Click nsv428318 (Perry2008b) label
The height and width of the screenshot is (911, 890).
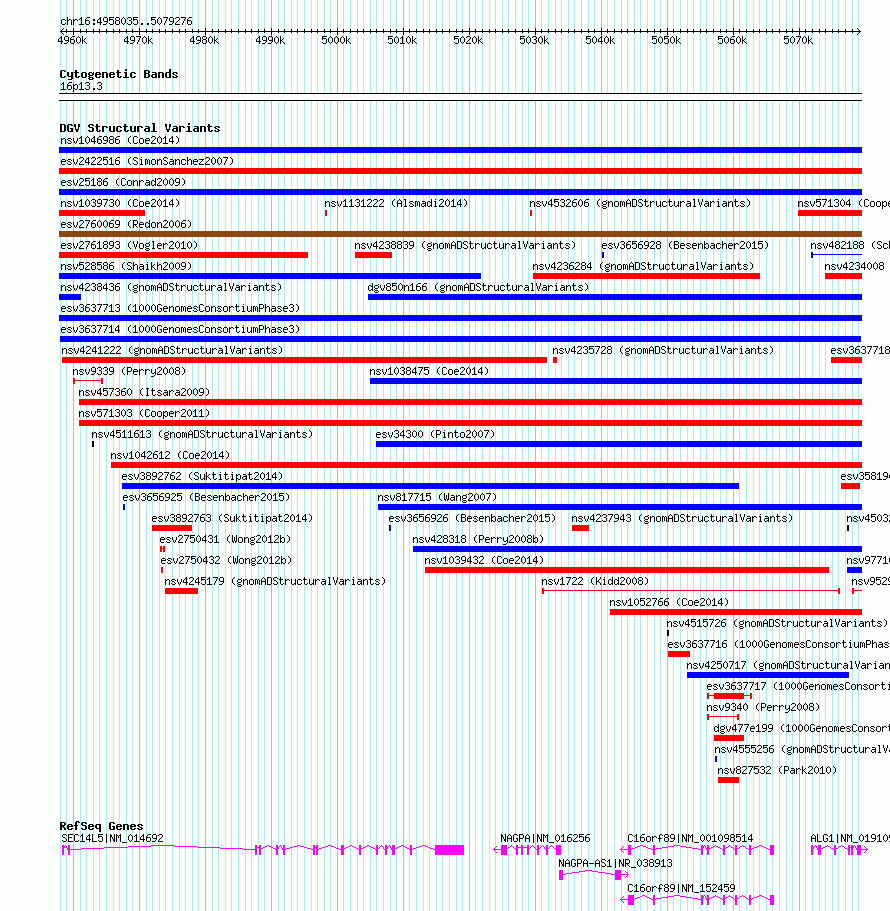click(x=478, y=539)
